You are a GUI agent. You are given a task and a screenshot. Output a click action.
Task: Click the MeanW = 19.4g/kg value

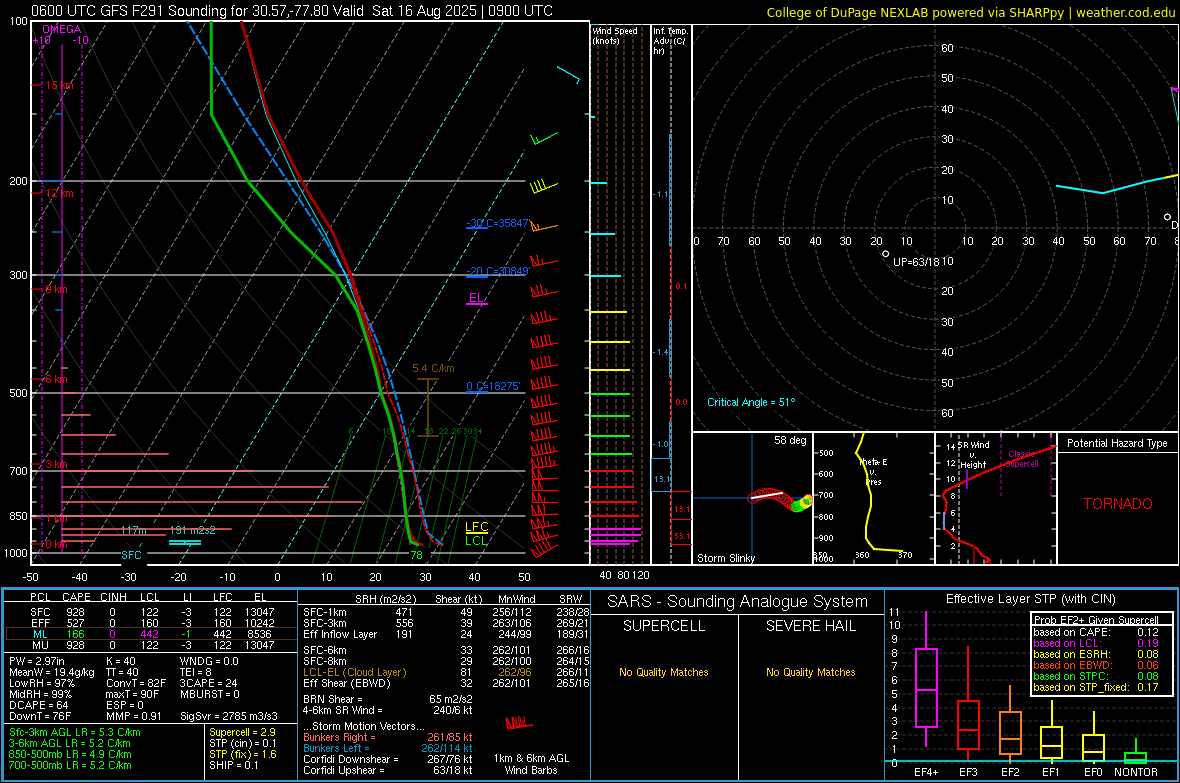(x=52, y=672)
